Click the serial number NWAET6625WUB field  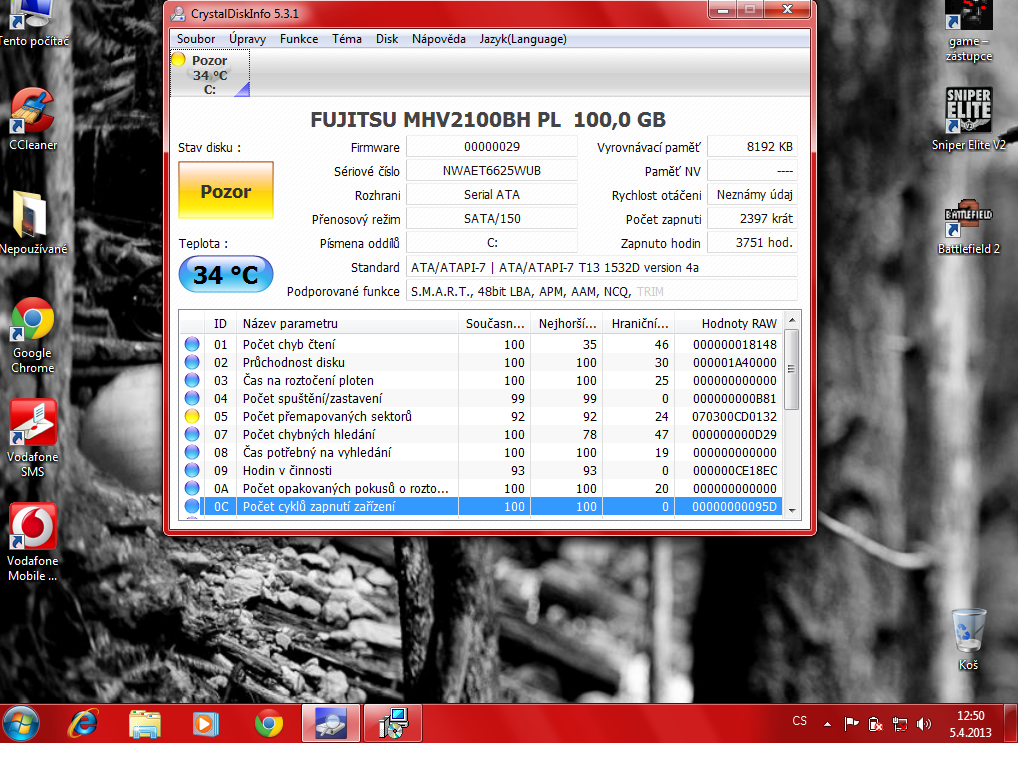point(492,170)
